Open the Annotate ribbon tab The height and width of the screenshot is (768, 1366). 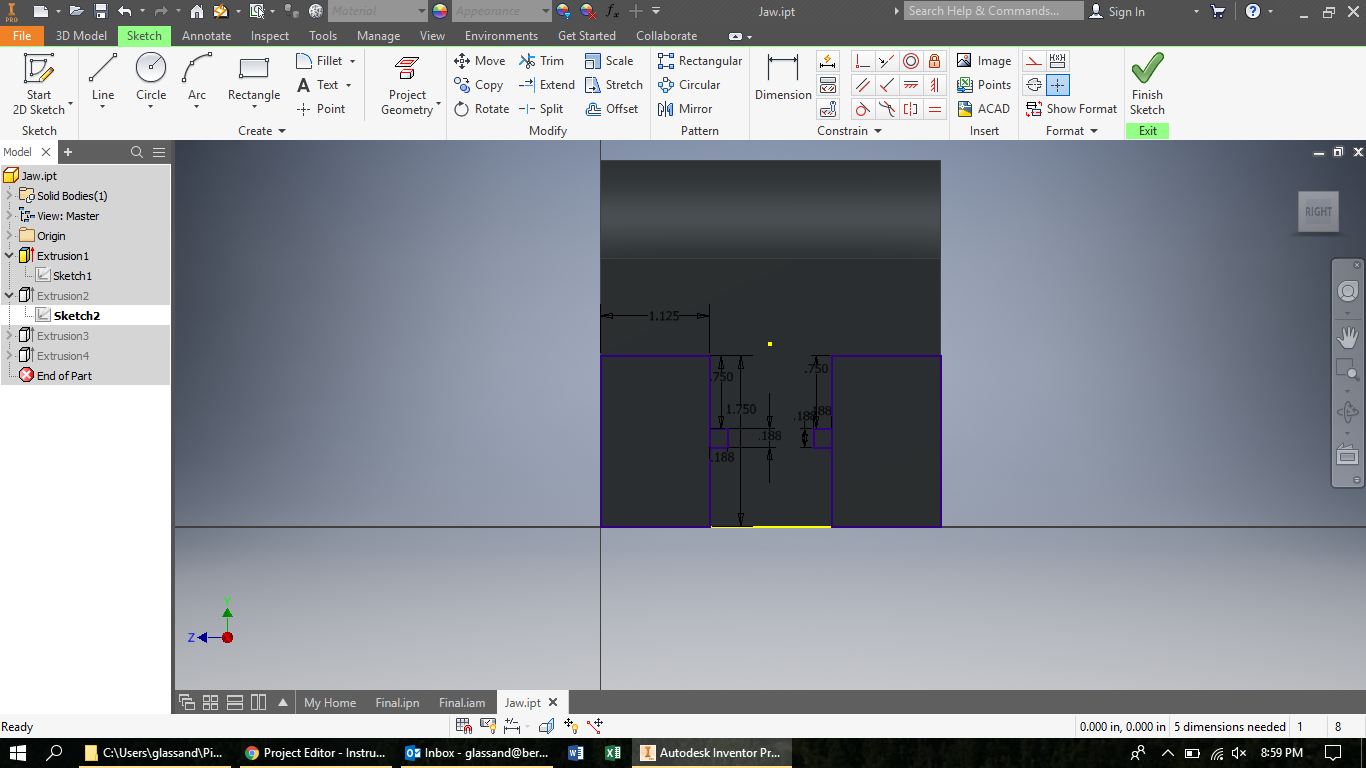[x=206, y=36]
